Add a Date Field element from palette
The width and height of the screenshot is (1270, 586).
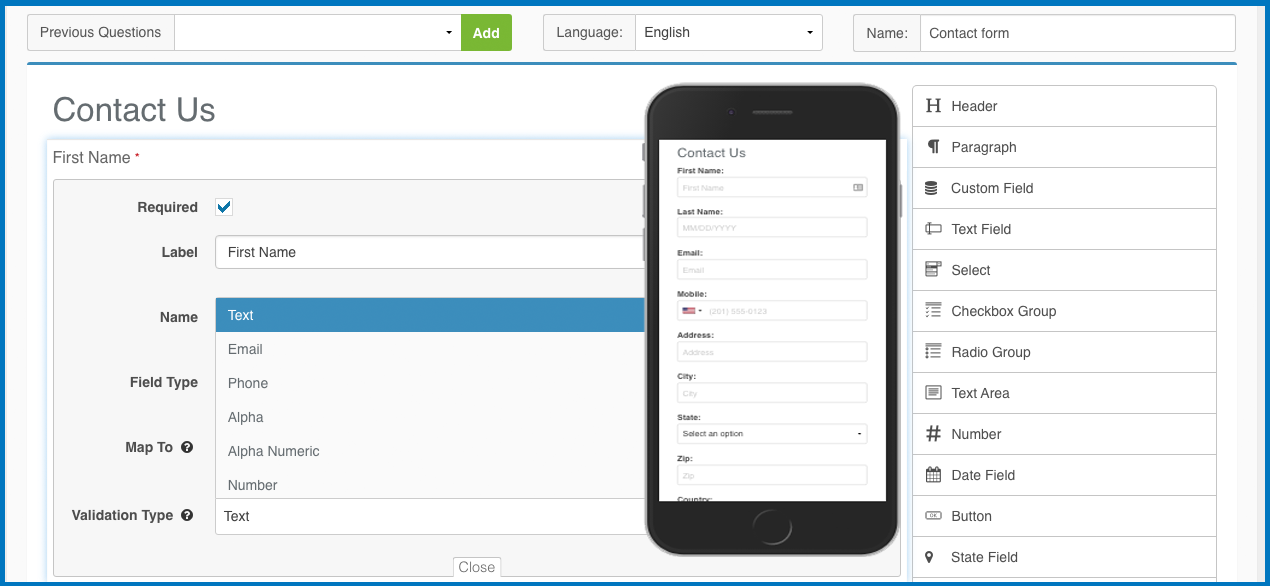[x=1064, y=475]
